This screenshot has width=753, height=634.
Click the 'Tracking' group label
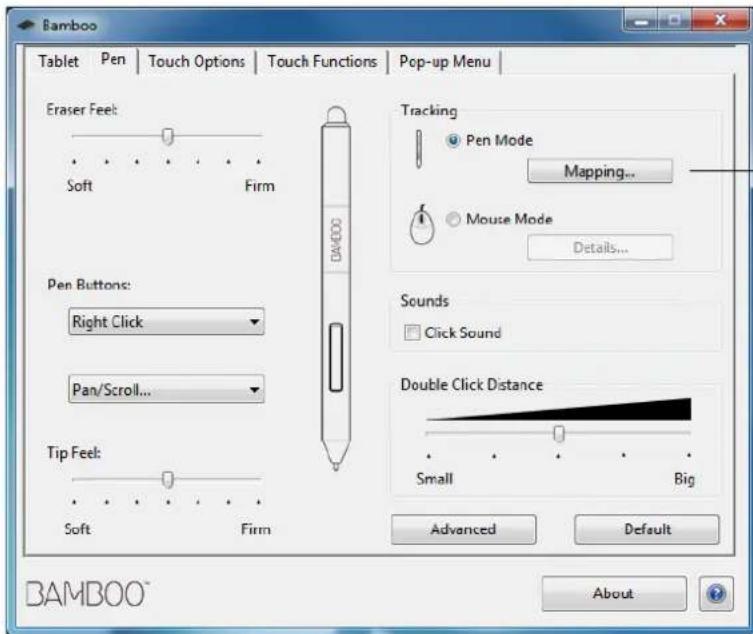coord(429,110)
